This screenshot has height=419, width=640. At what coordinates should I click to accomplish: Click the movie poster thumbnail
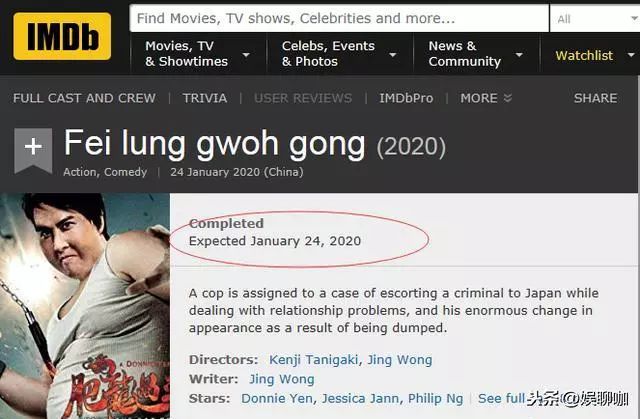click(85, 306)
